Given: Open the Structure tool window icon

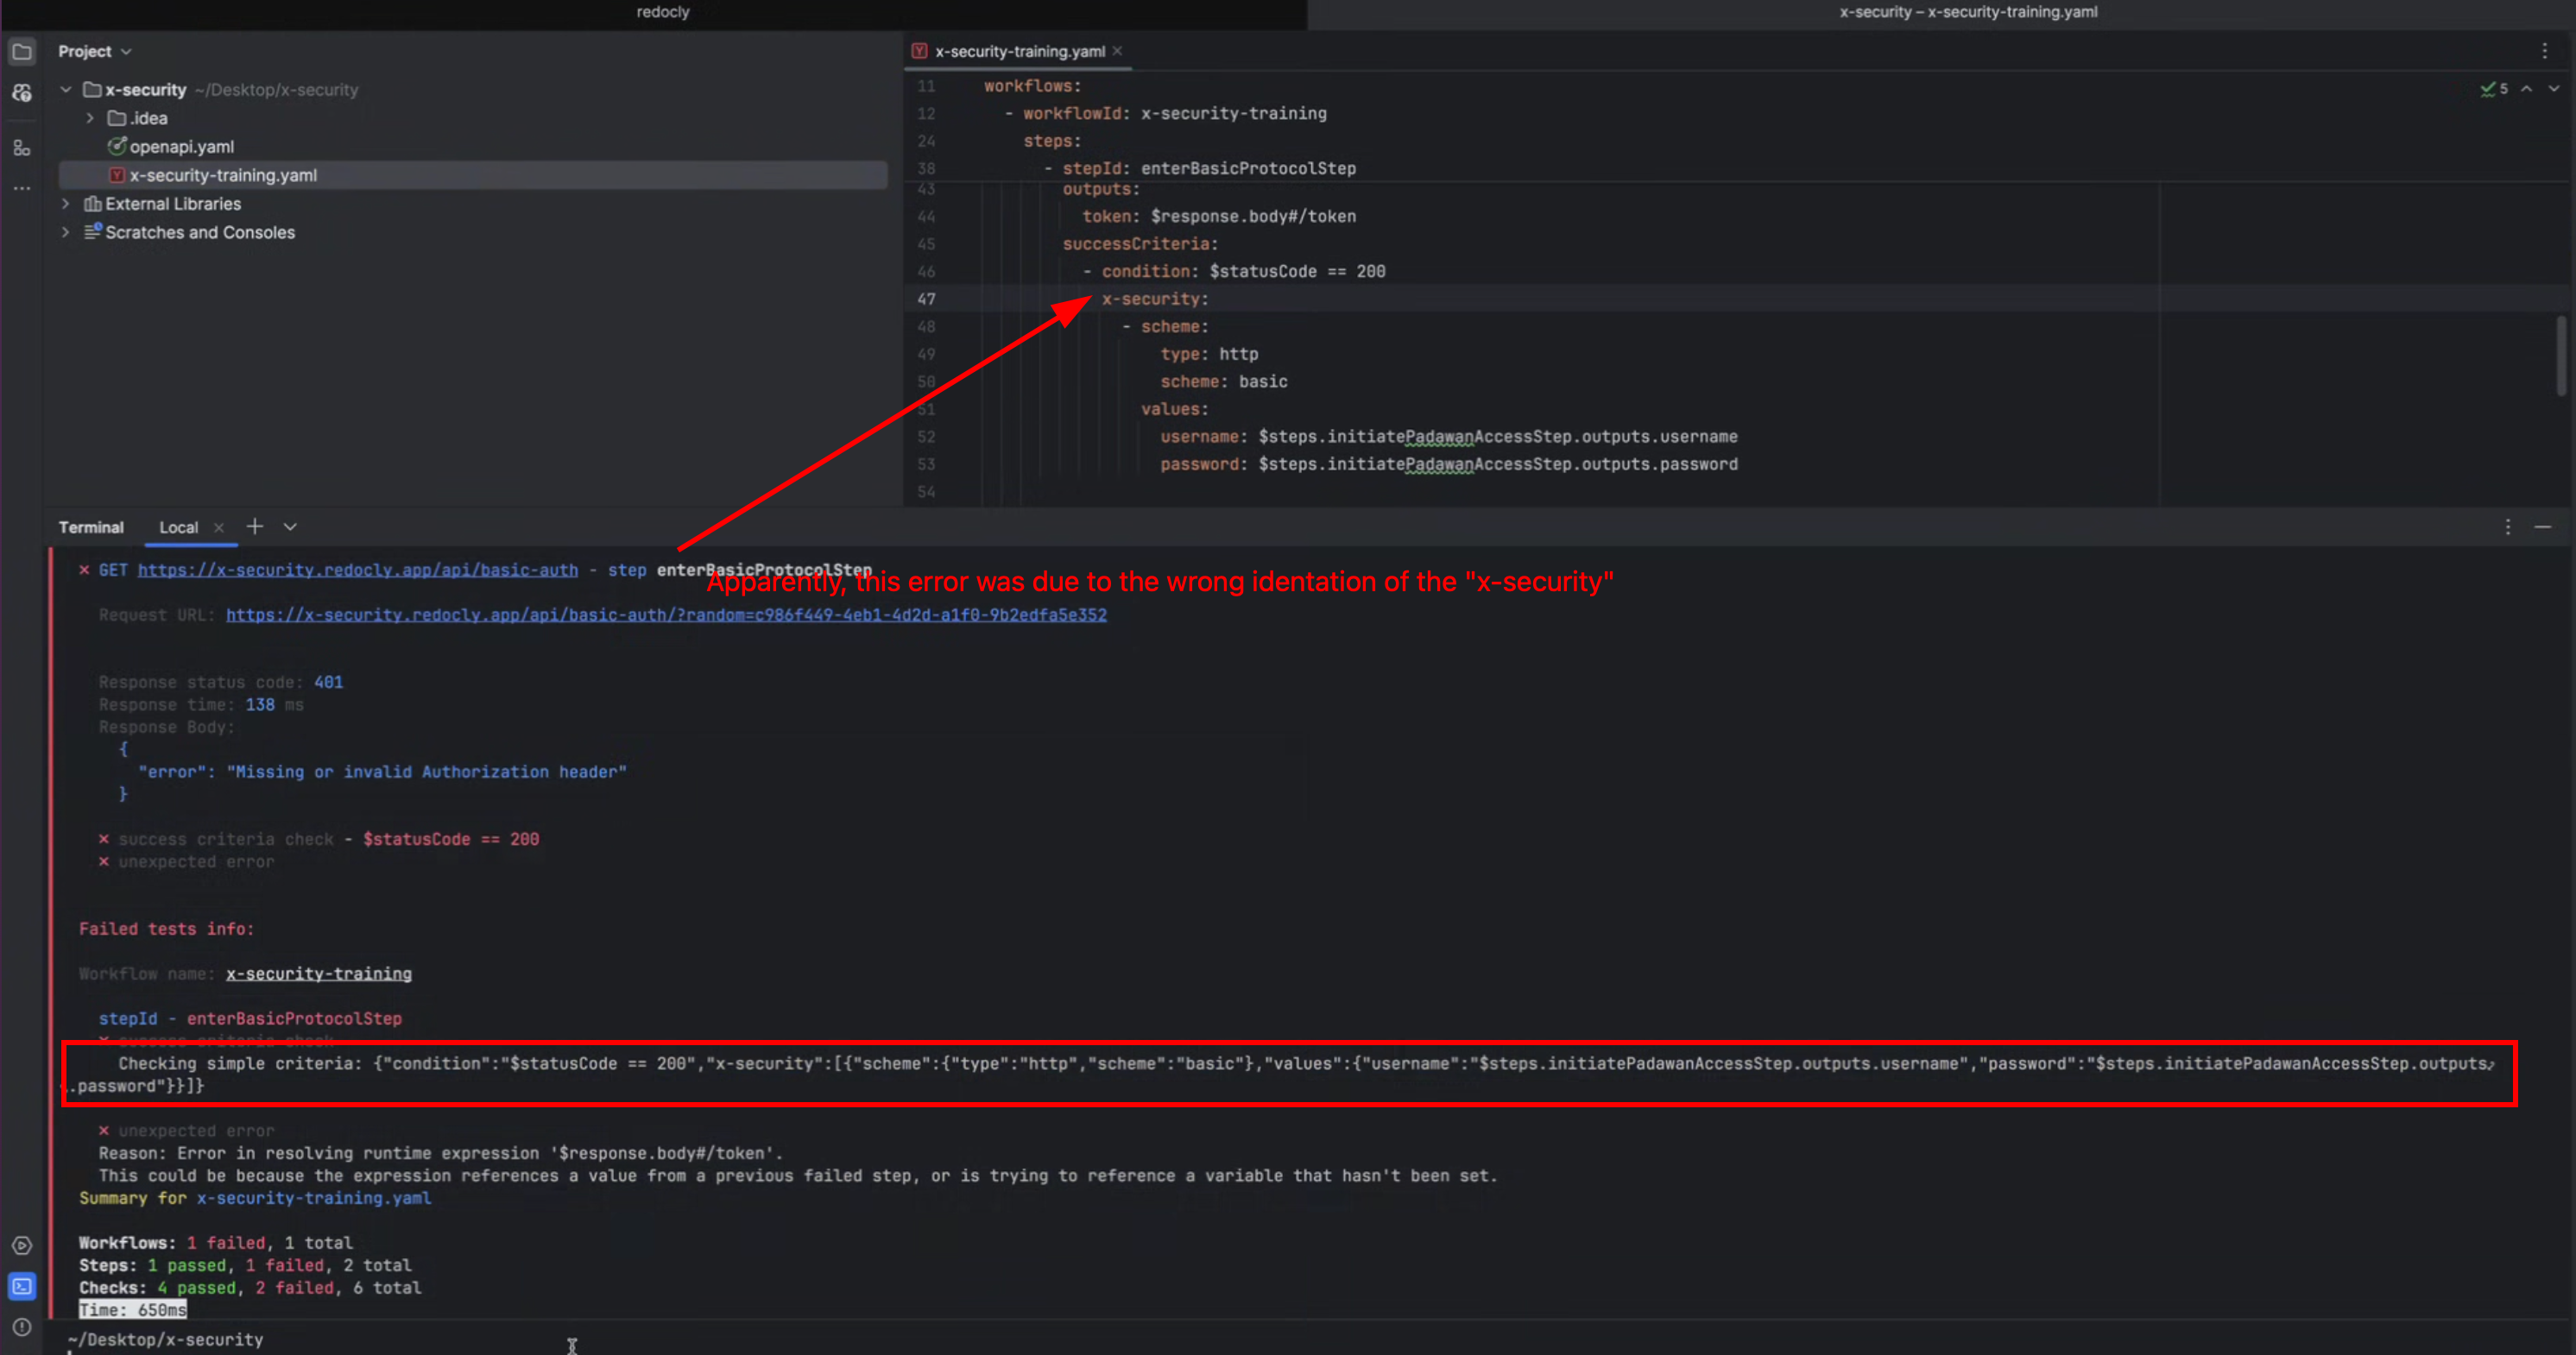Looking at the screenshot, I should (22, 148).
